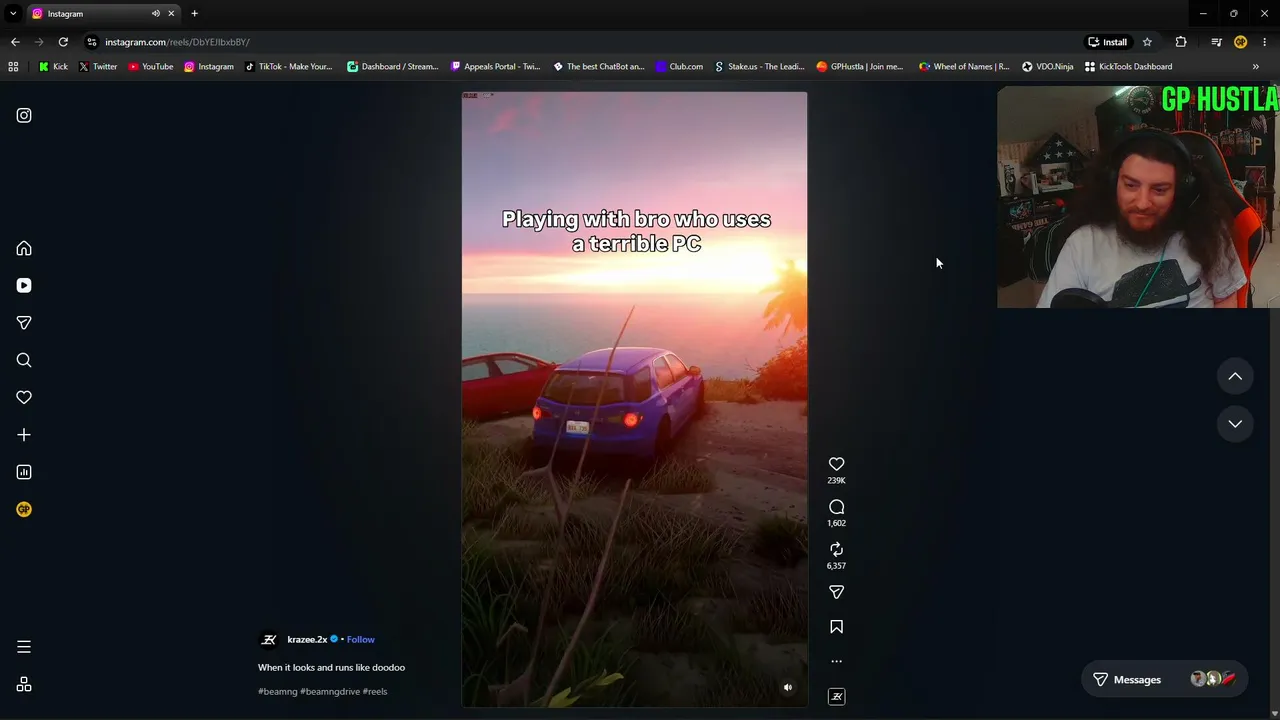The image size is (1280, 720).
Task: Click the Create plus icon in sidebar
Action: pos(24,435)
